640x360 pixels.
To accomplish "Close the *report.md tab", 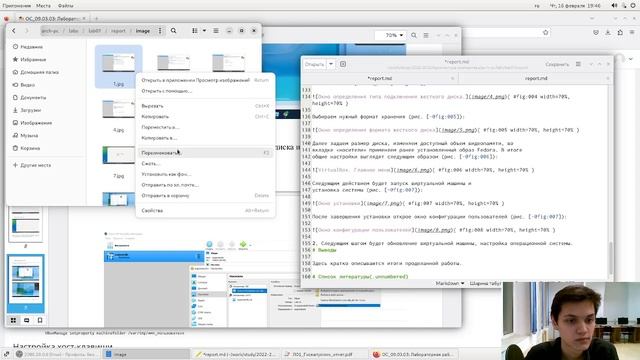I will click(452, 78).
